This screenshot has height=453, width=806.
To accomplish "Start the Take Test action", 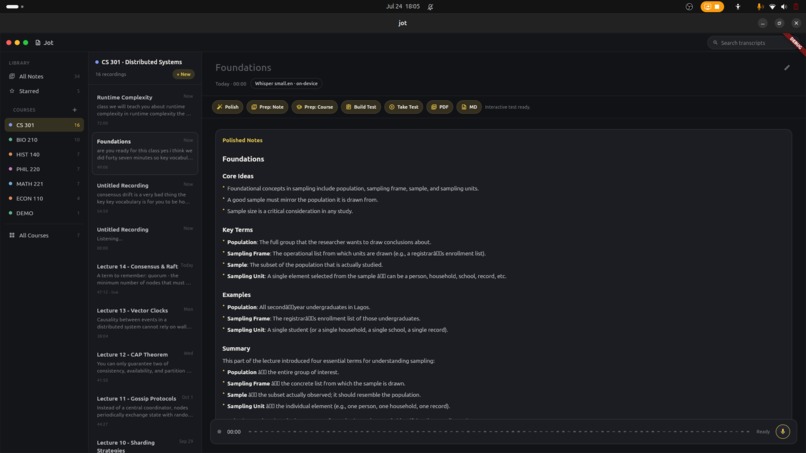I will click(404, 107).
